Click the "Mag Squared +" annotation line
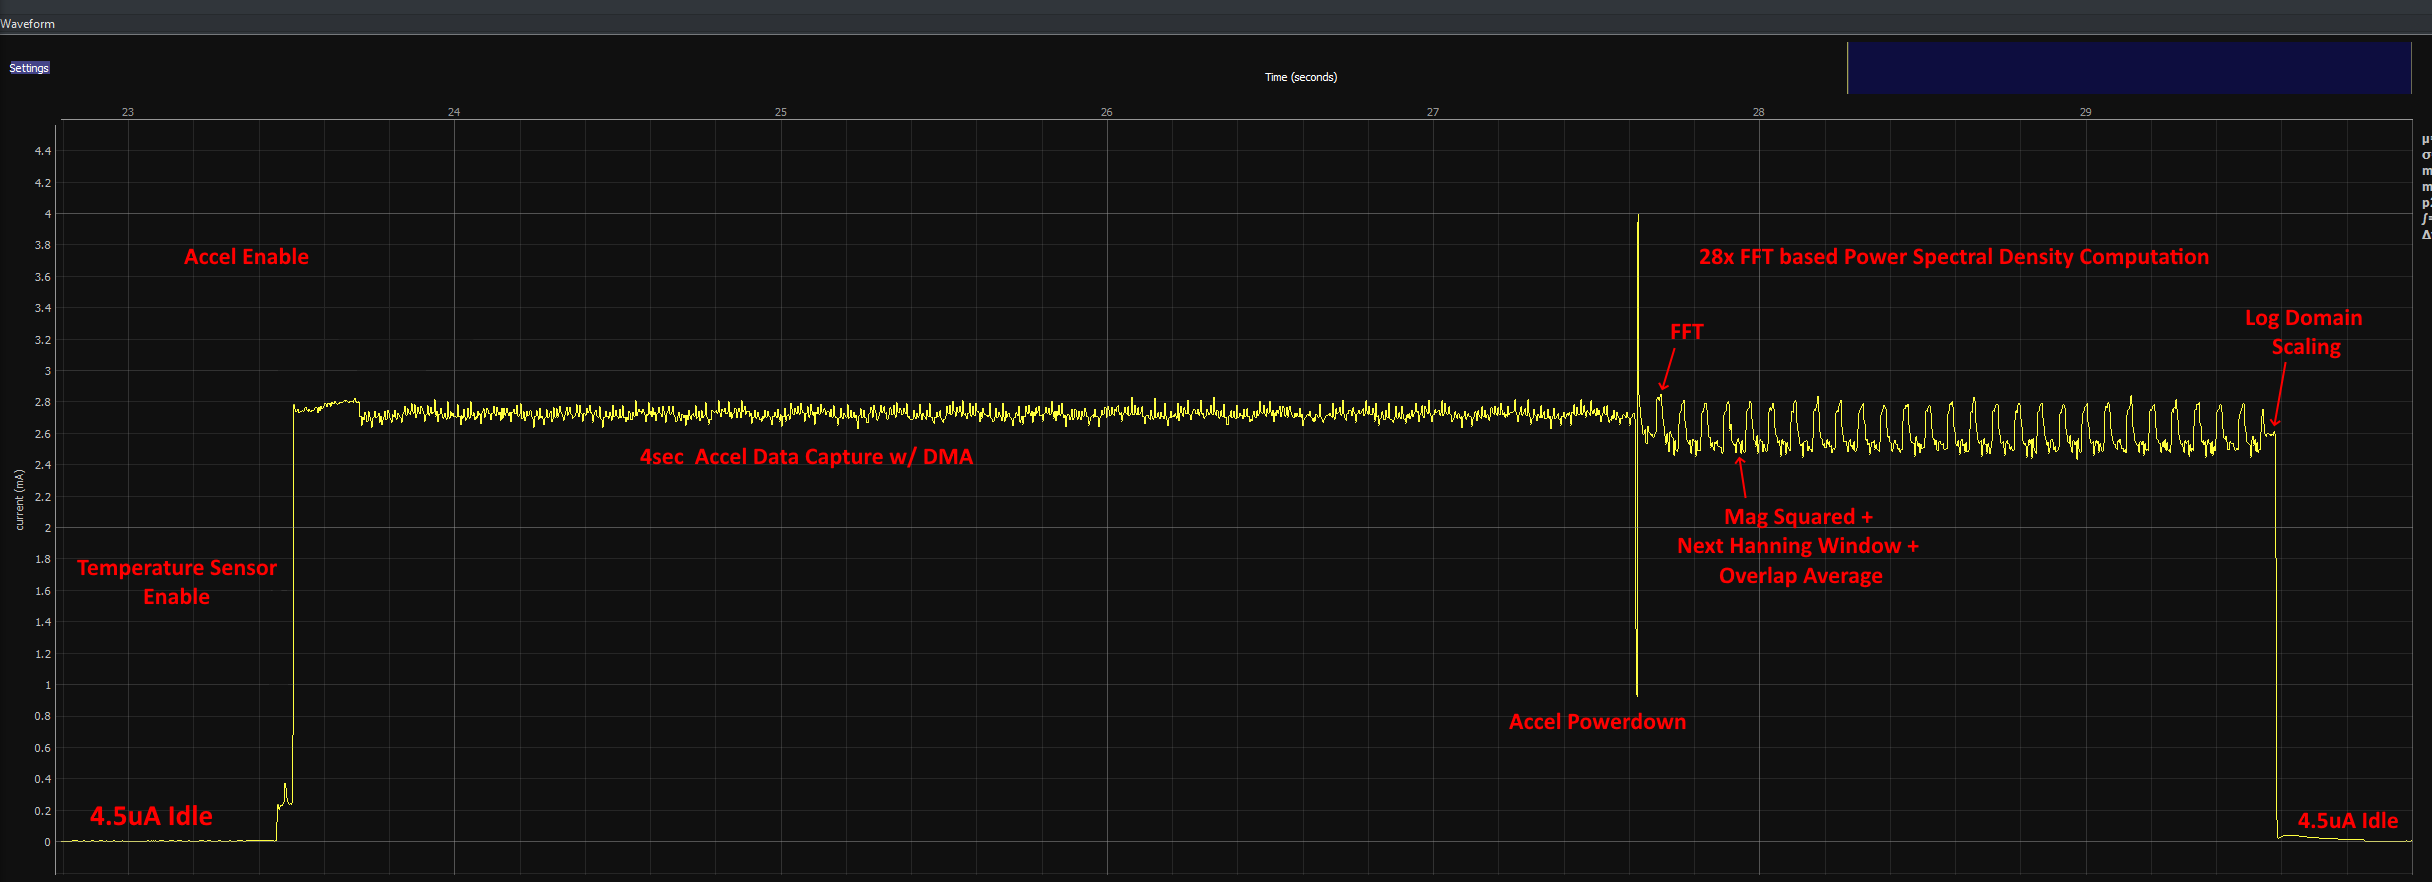Screen dimensions: 2432x882 click(1798, 517)
